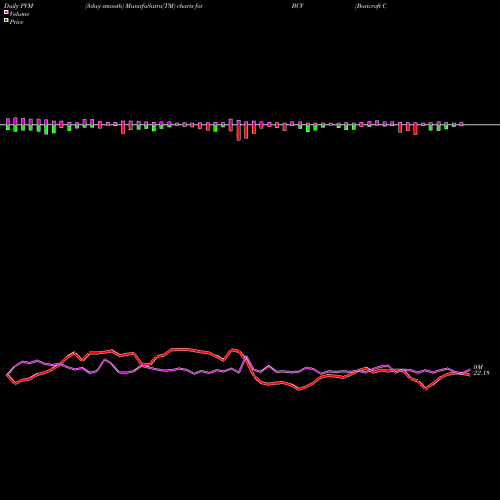Viewport: 500px width, 500px height.
Task: Select the 'Volume' legend label
Action: [x=19, y=14]
